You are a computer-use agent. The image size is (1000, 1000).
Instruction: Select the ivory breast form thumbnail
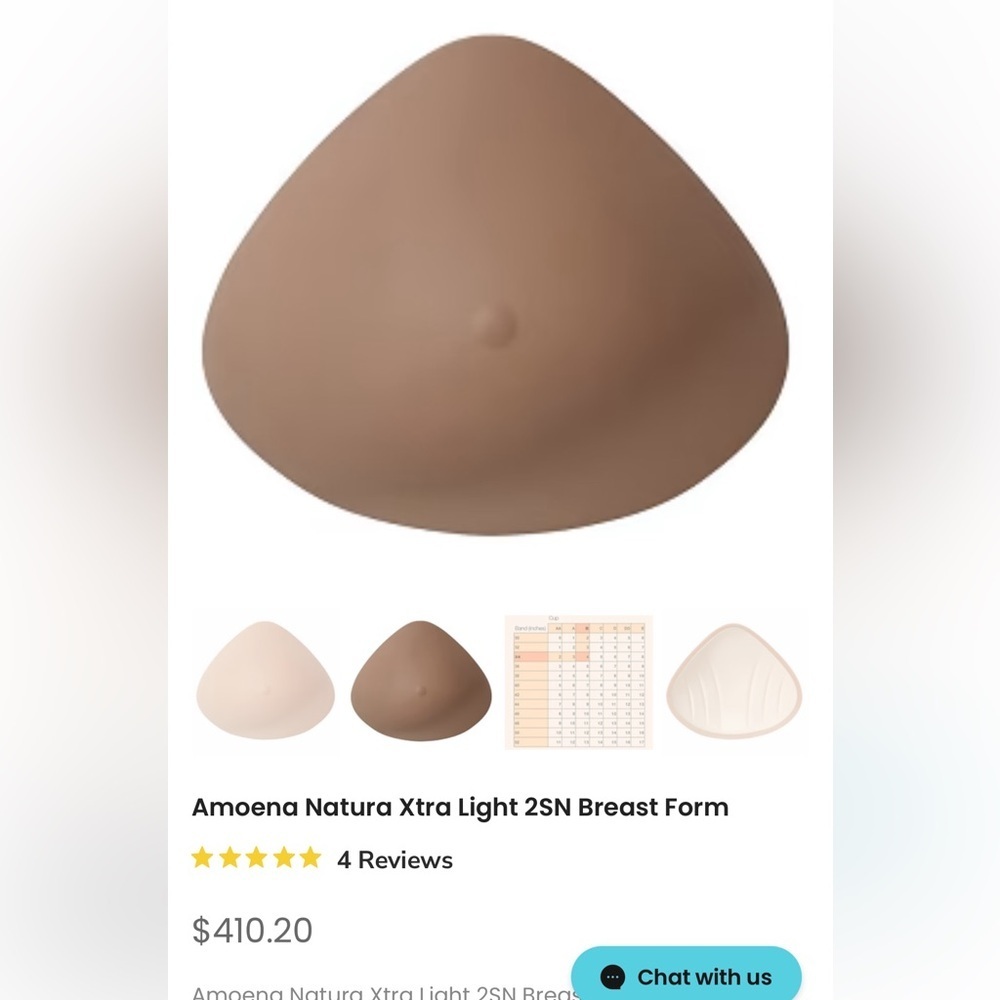click(263, 681)
